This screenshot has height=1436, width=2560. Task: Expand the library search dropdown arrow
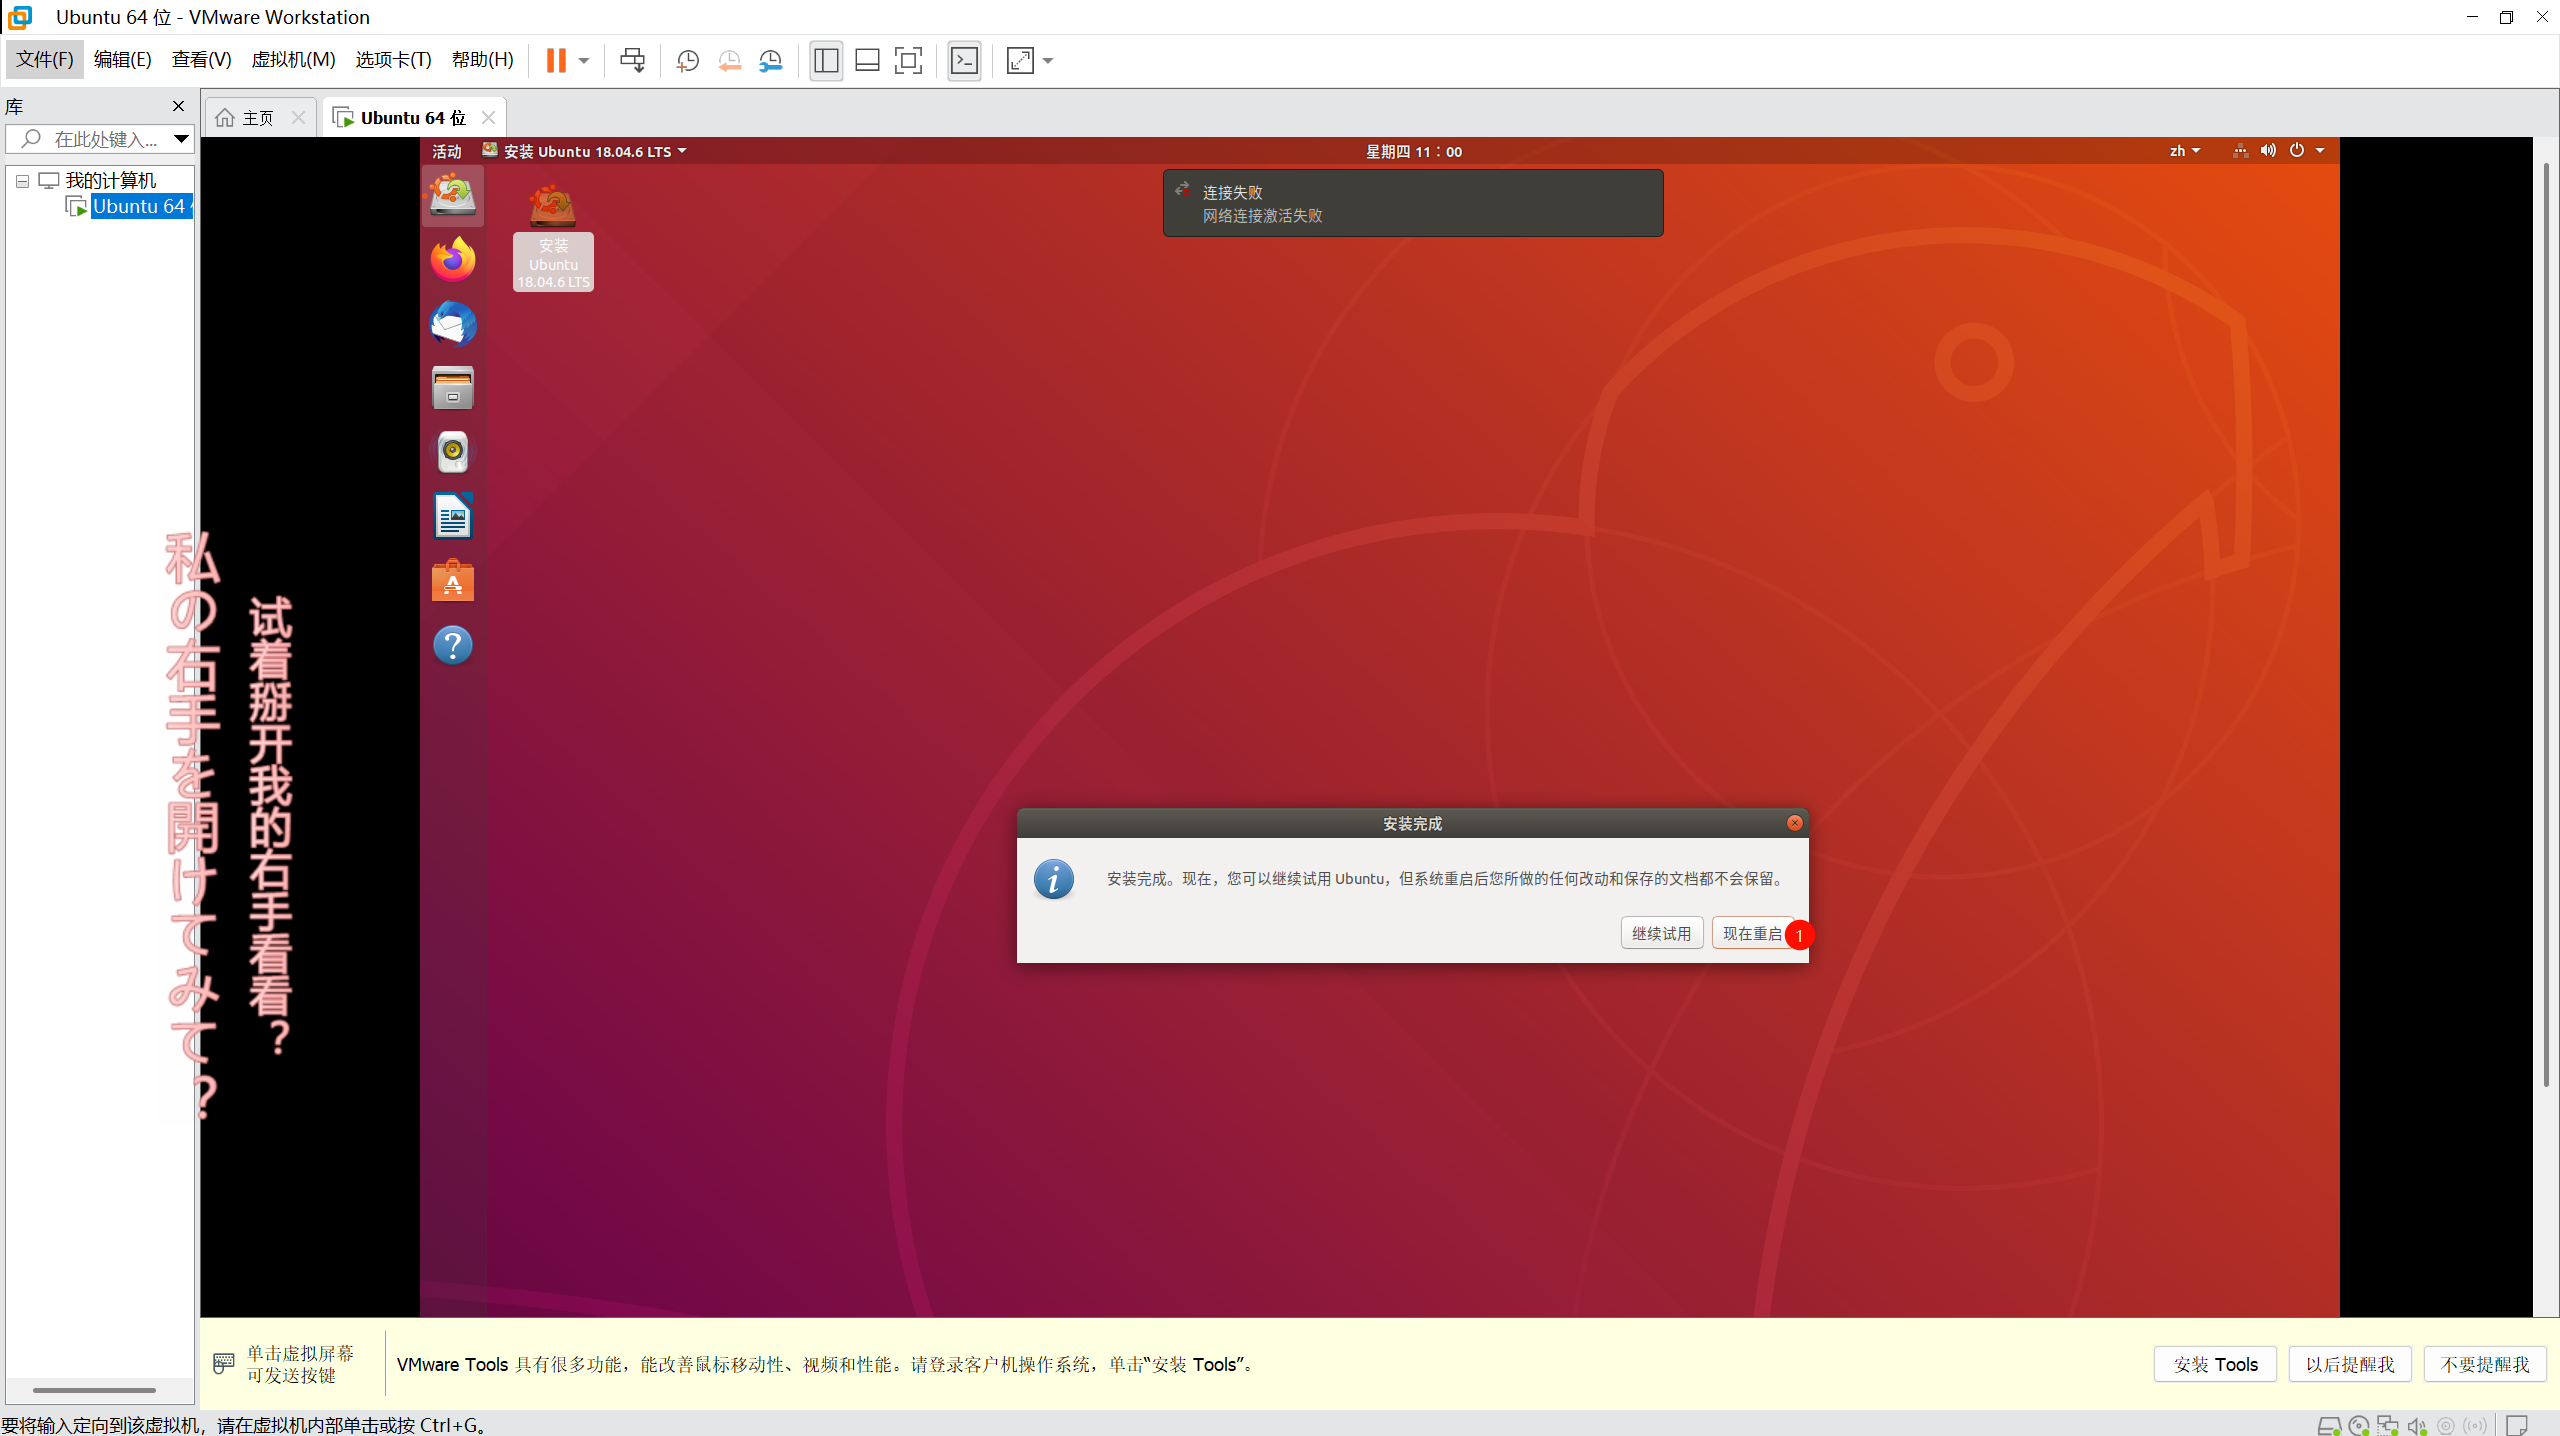tap(181, 139)
